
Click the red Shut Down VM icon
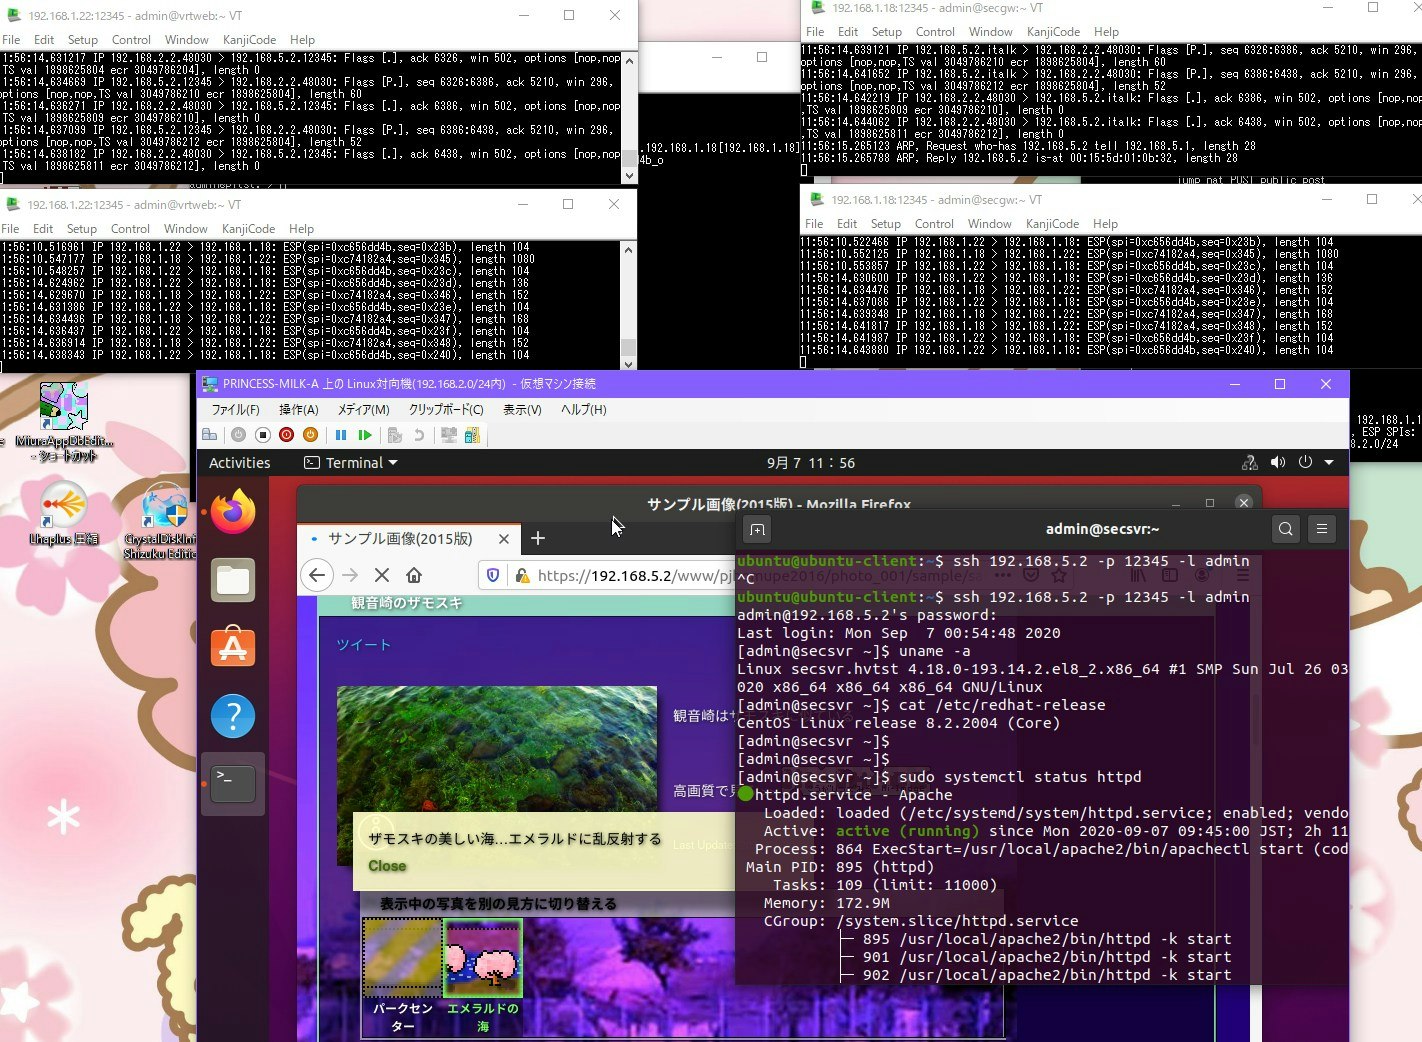tap(286, 435)
